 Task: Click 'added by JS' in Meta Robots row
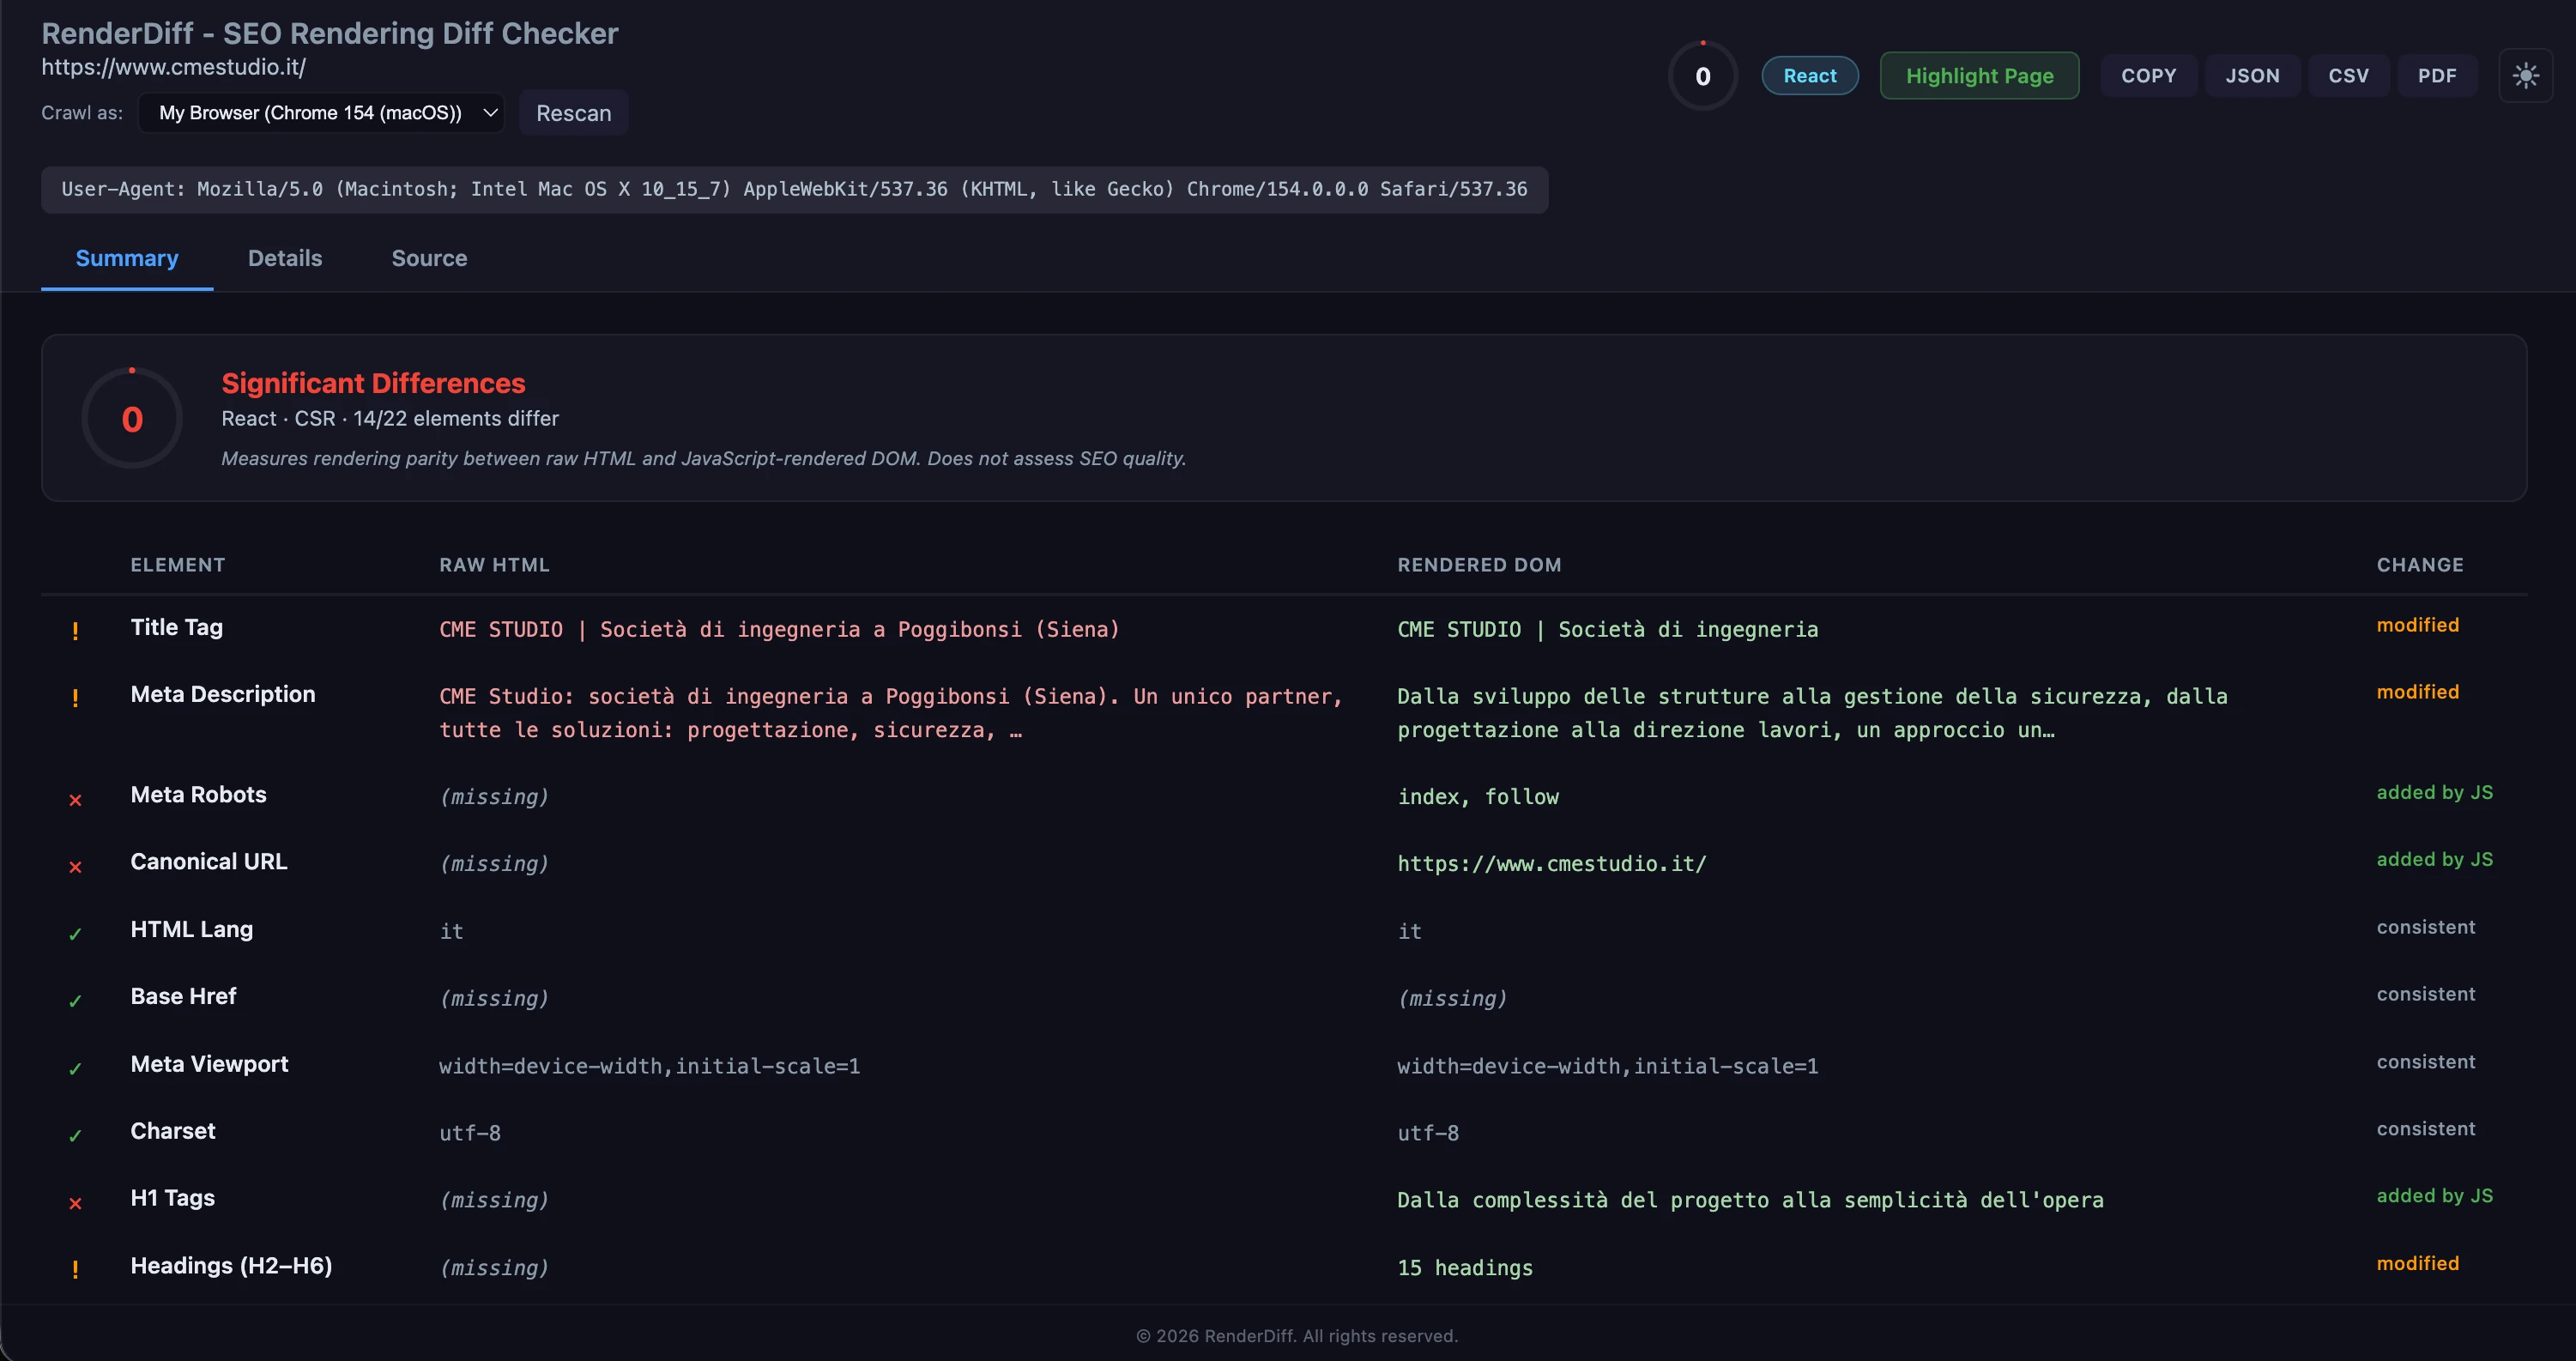coord(2434,792)
